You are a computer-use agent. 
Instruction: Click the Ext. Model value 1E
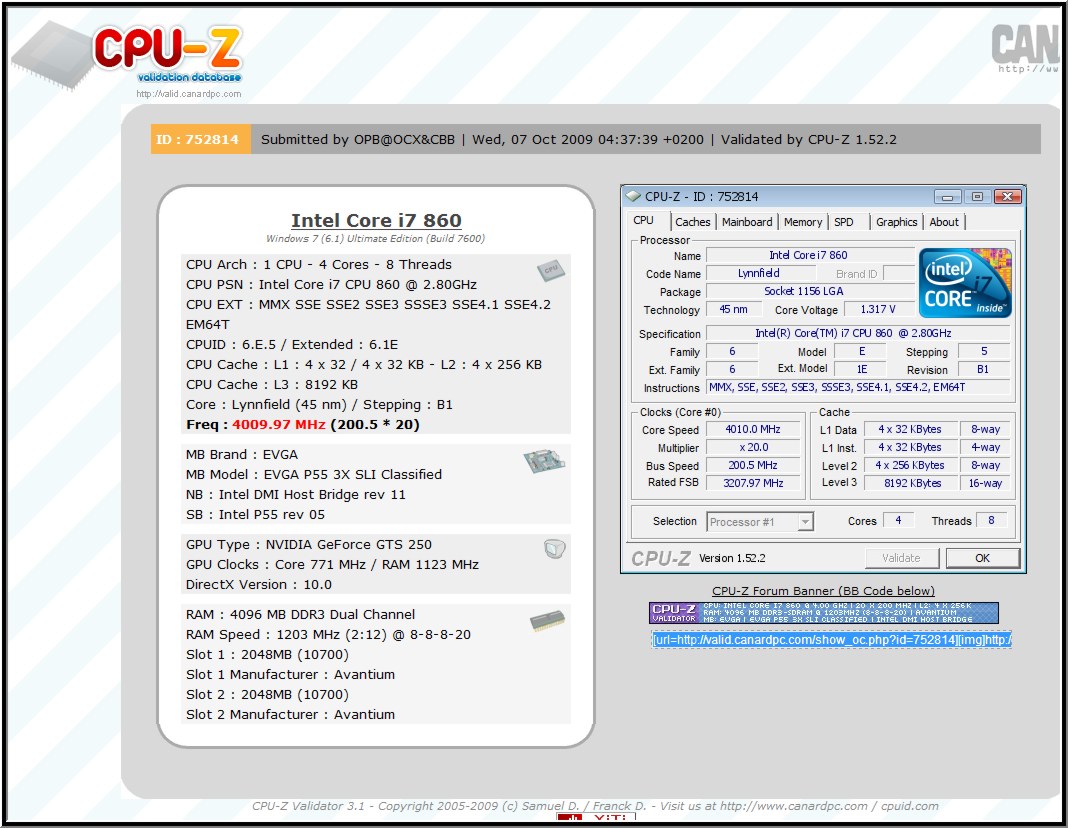(x=861, y=369)
